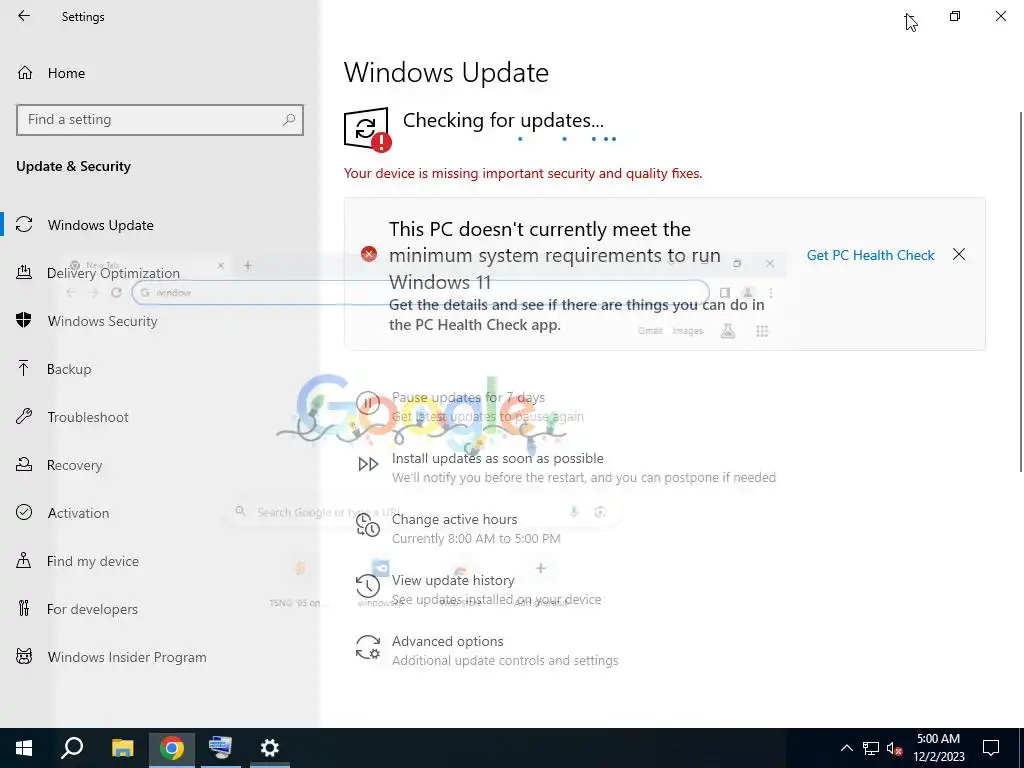Click the Get PC Health Check link

(x=871, y=255)
